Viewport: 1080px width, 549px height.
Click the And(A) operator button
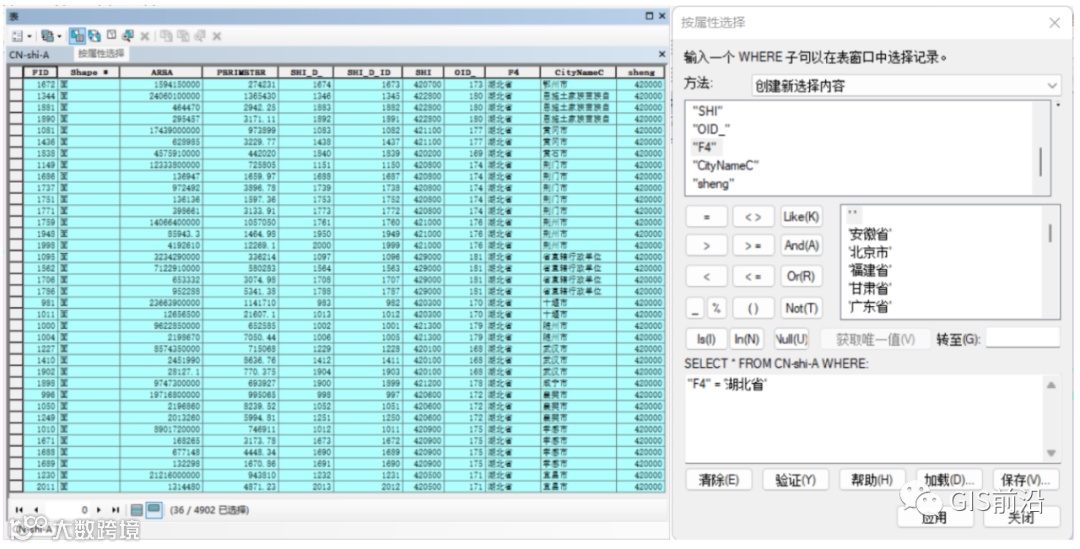tap(801, 245)
